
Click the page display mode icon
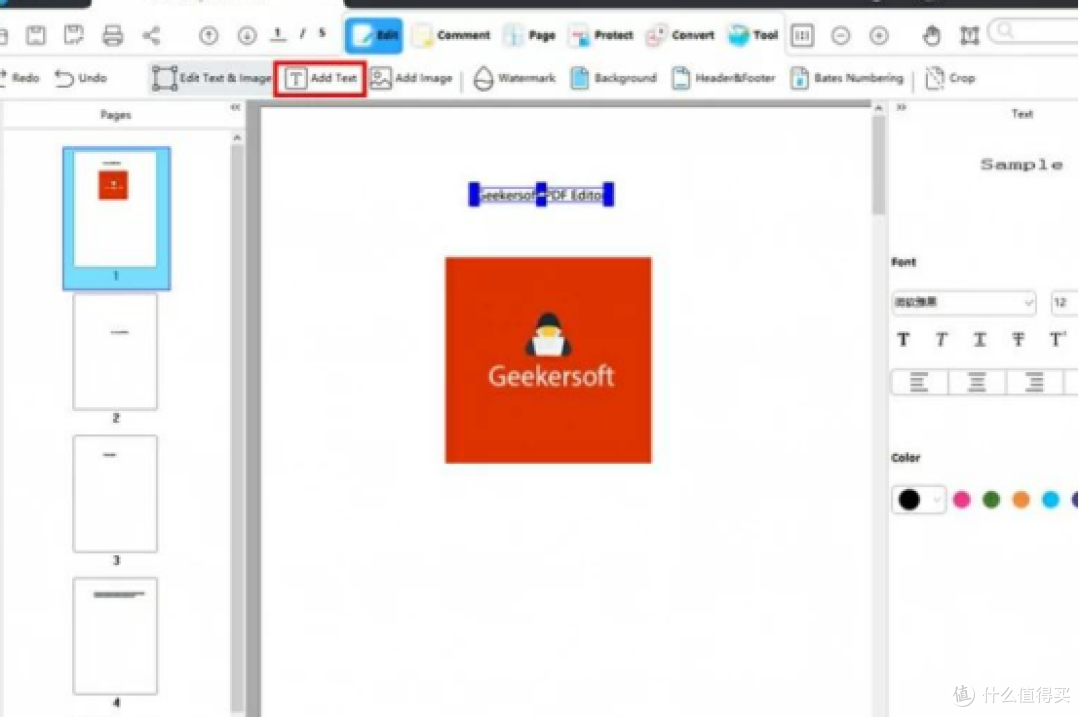[x=802, y=35]
